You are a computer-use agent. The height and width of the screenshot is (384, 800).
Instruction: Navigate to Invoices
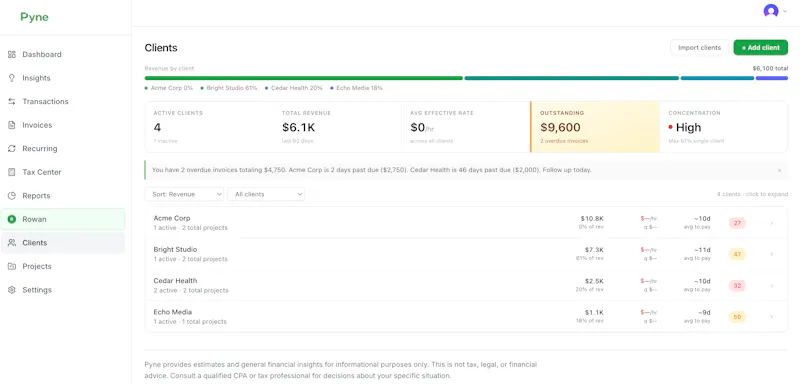pos(63,125)
